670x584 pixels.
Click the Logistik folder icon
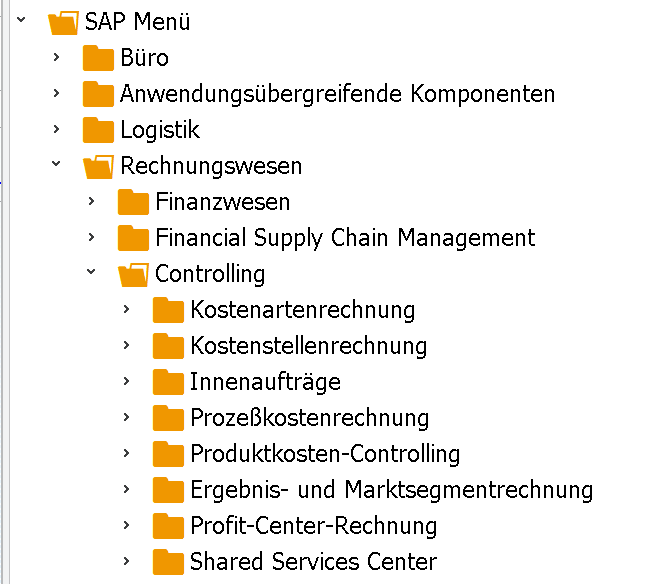coord(98,130)
